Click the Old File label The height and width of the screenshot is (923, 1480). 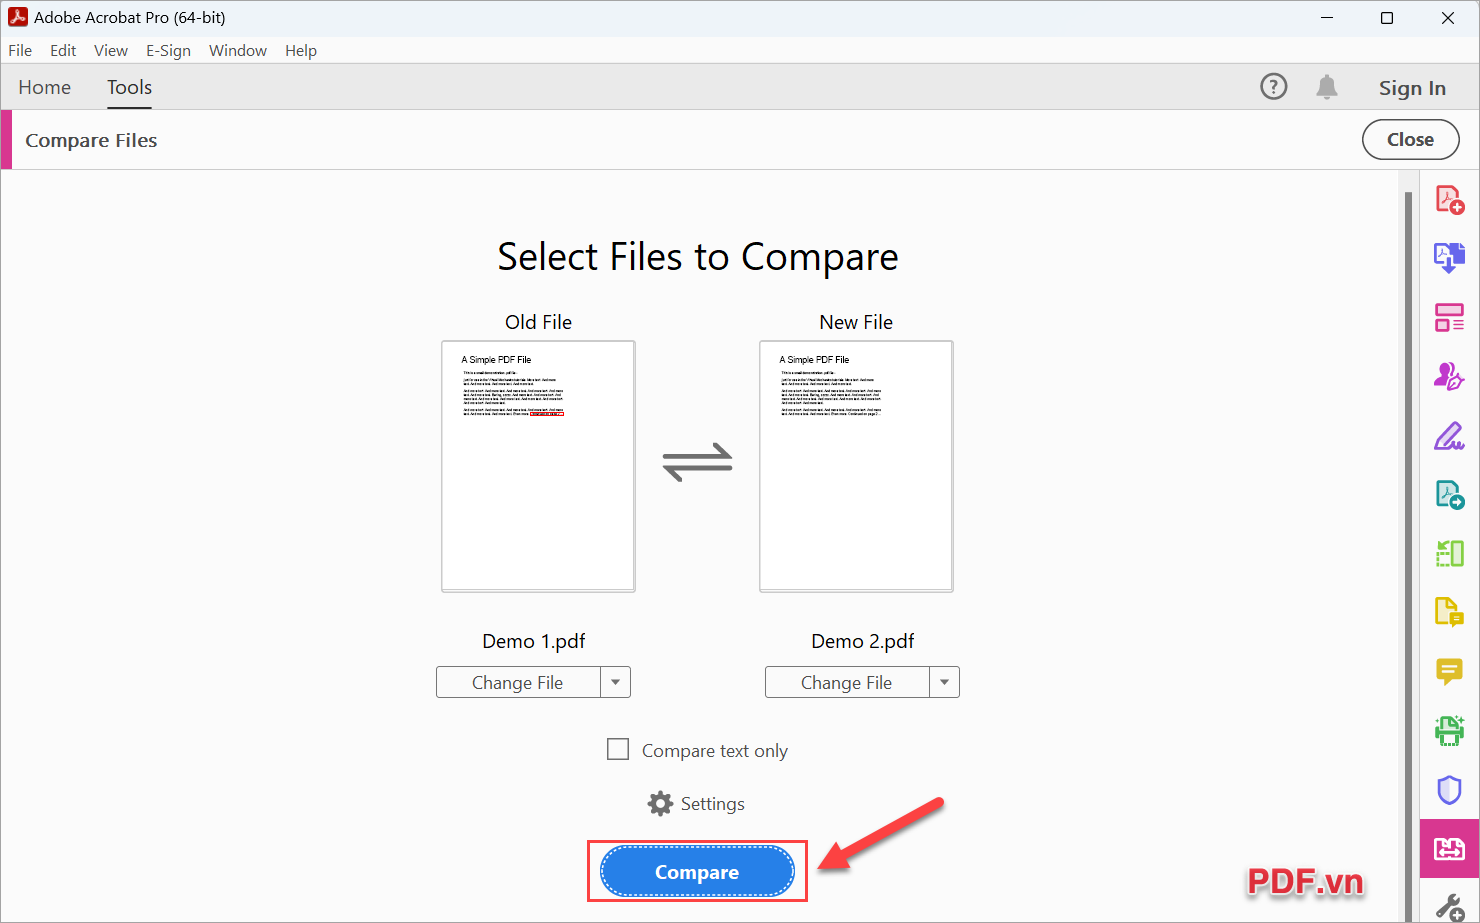(x=538, y=322)
